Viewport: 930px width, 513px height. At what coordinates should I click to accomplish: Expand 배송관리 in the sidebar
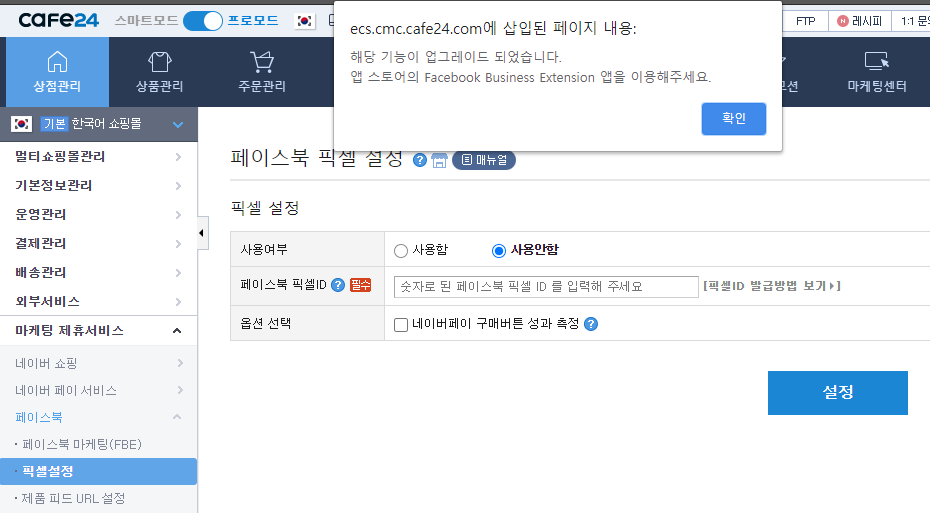(x=98, y=273)
